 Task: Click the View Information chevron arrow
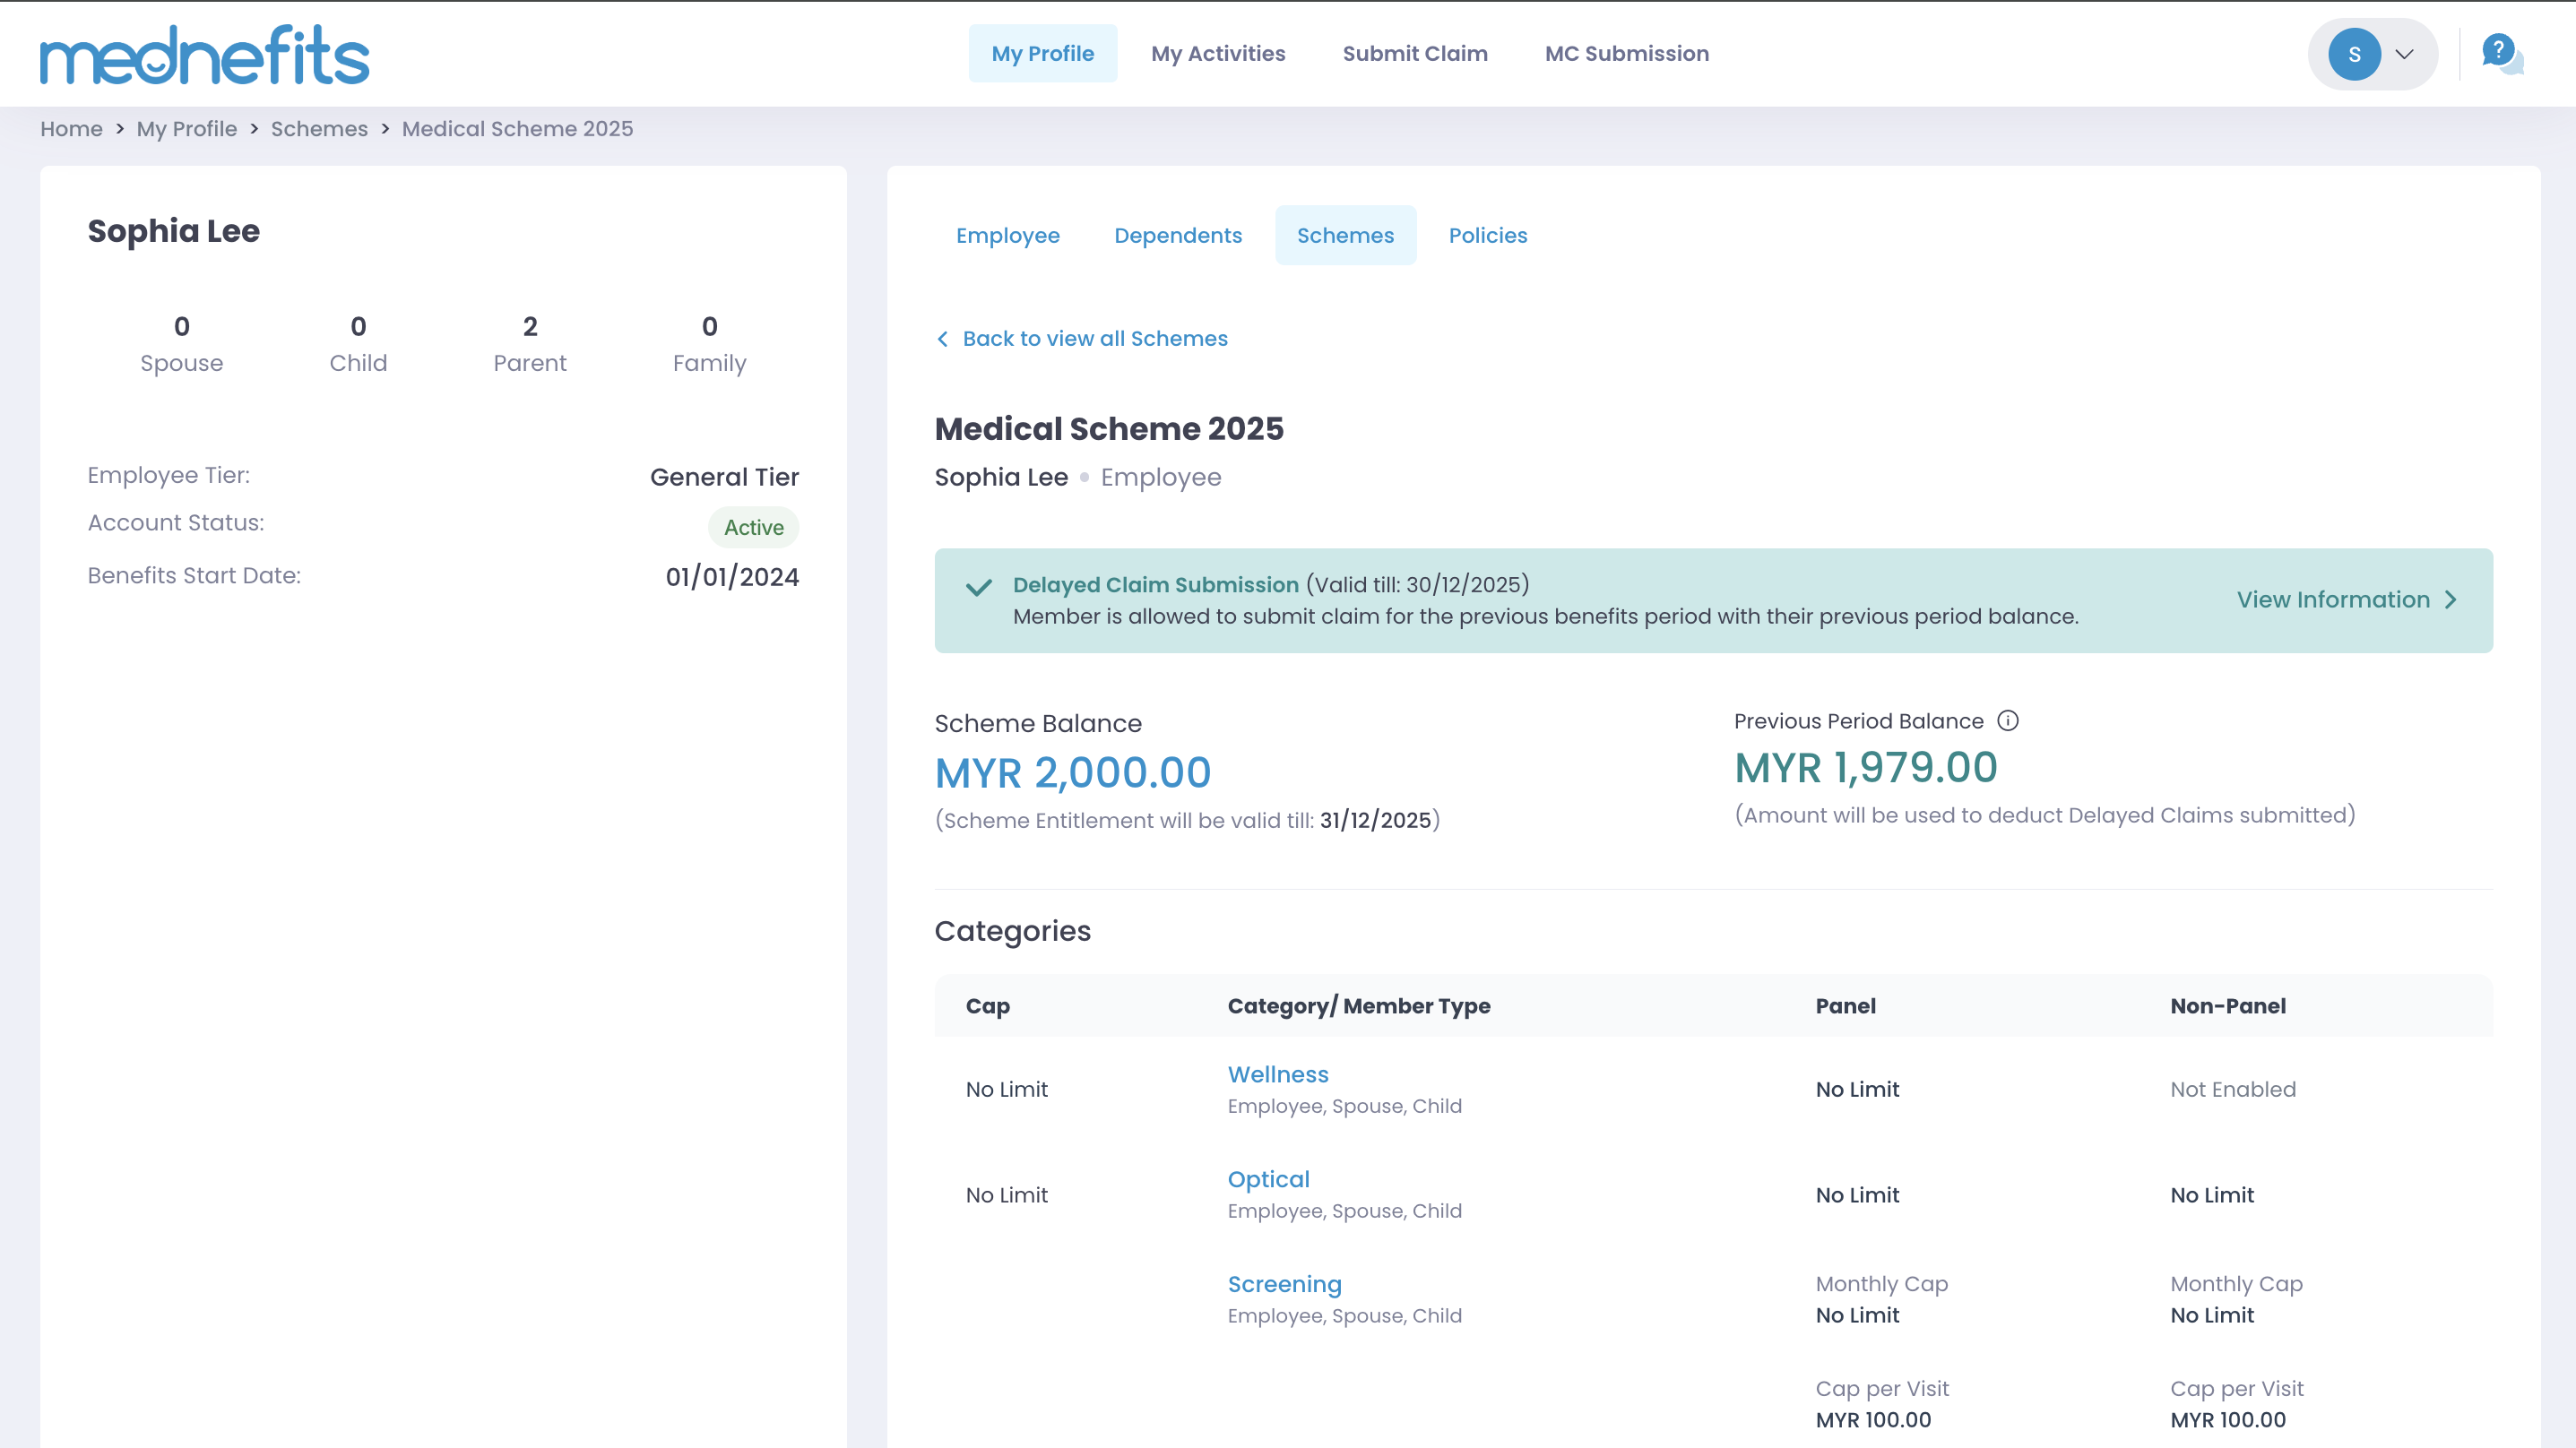(x=2451, y=600)
